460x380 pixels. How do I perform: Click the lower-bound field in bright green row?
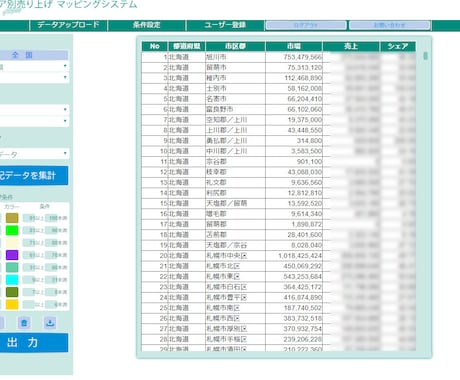pos(29,230)
